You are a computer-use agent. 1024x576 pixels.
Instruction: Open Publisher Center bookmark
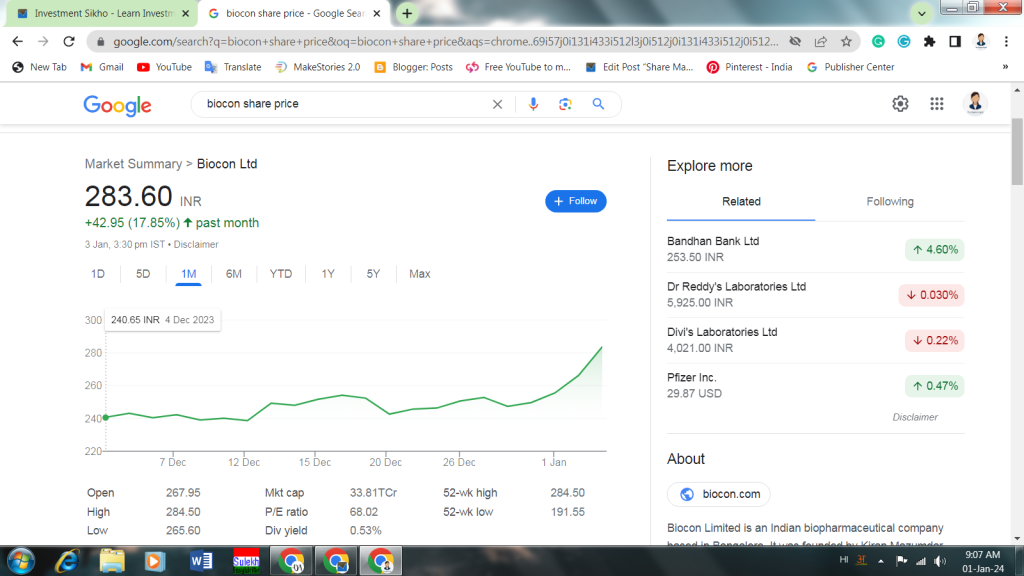pyautogui.click(x=851, y=67)
